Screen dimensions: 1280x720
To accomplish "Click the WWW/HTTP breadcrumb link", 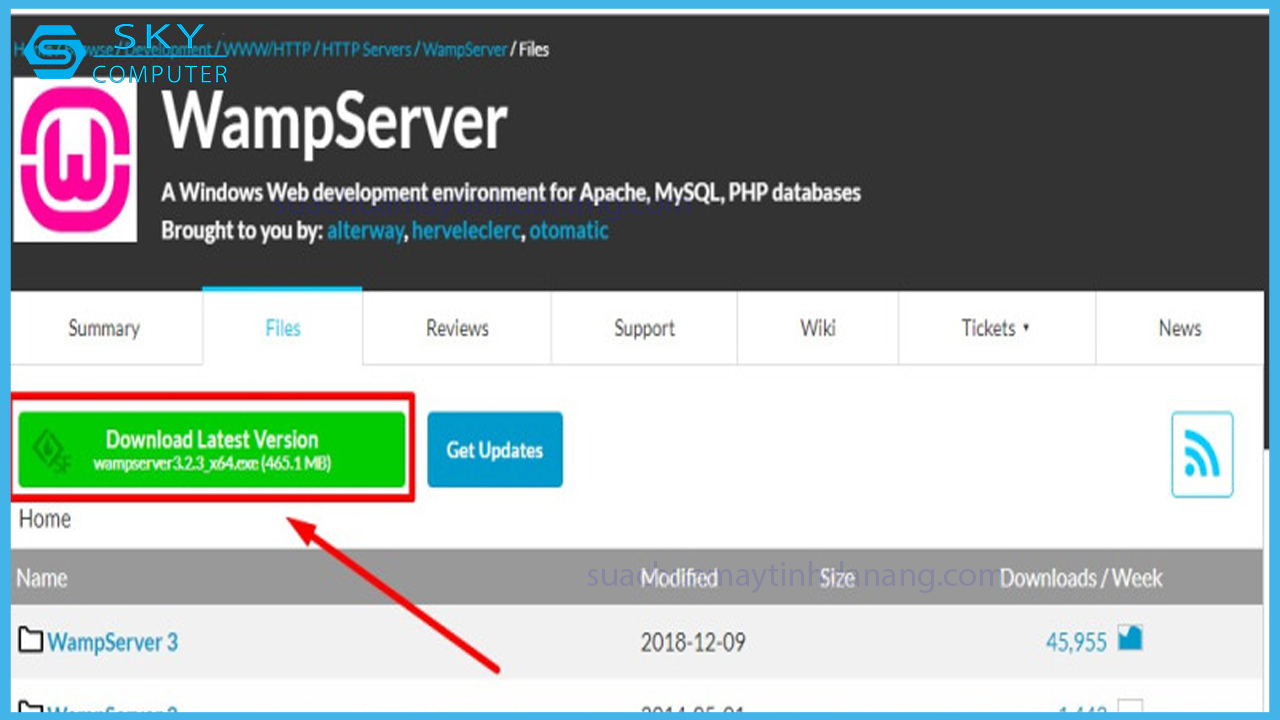I will [x=265, y=49].
